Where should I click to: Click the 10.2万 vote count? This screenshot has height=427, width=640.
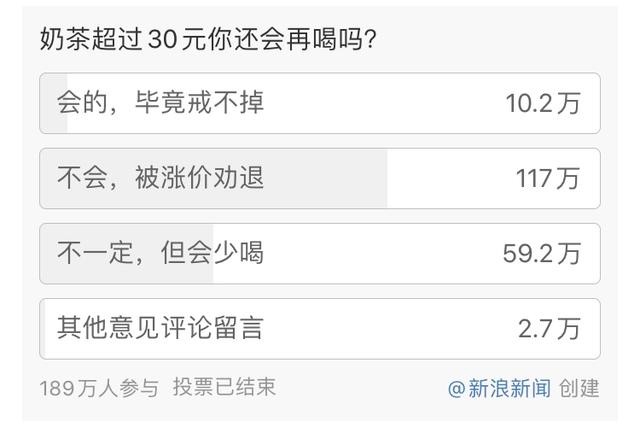pyautogui.click(x=543, y=103)
